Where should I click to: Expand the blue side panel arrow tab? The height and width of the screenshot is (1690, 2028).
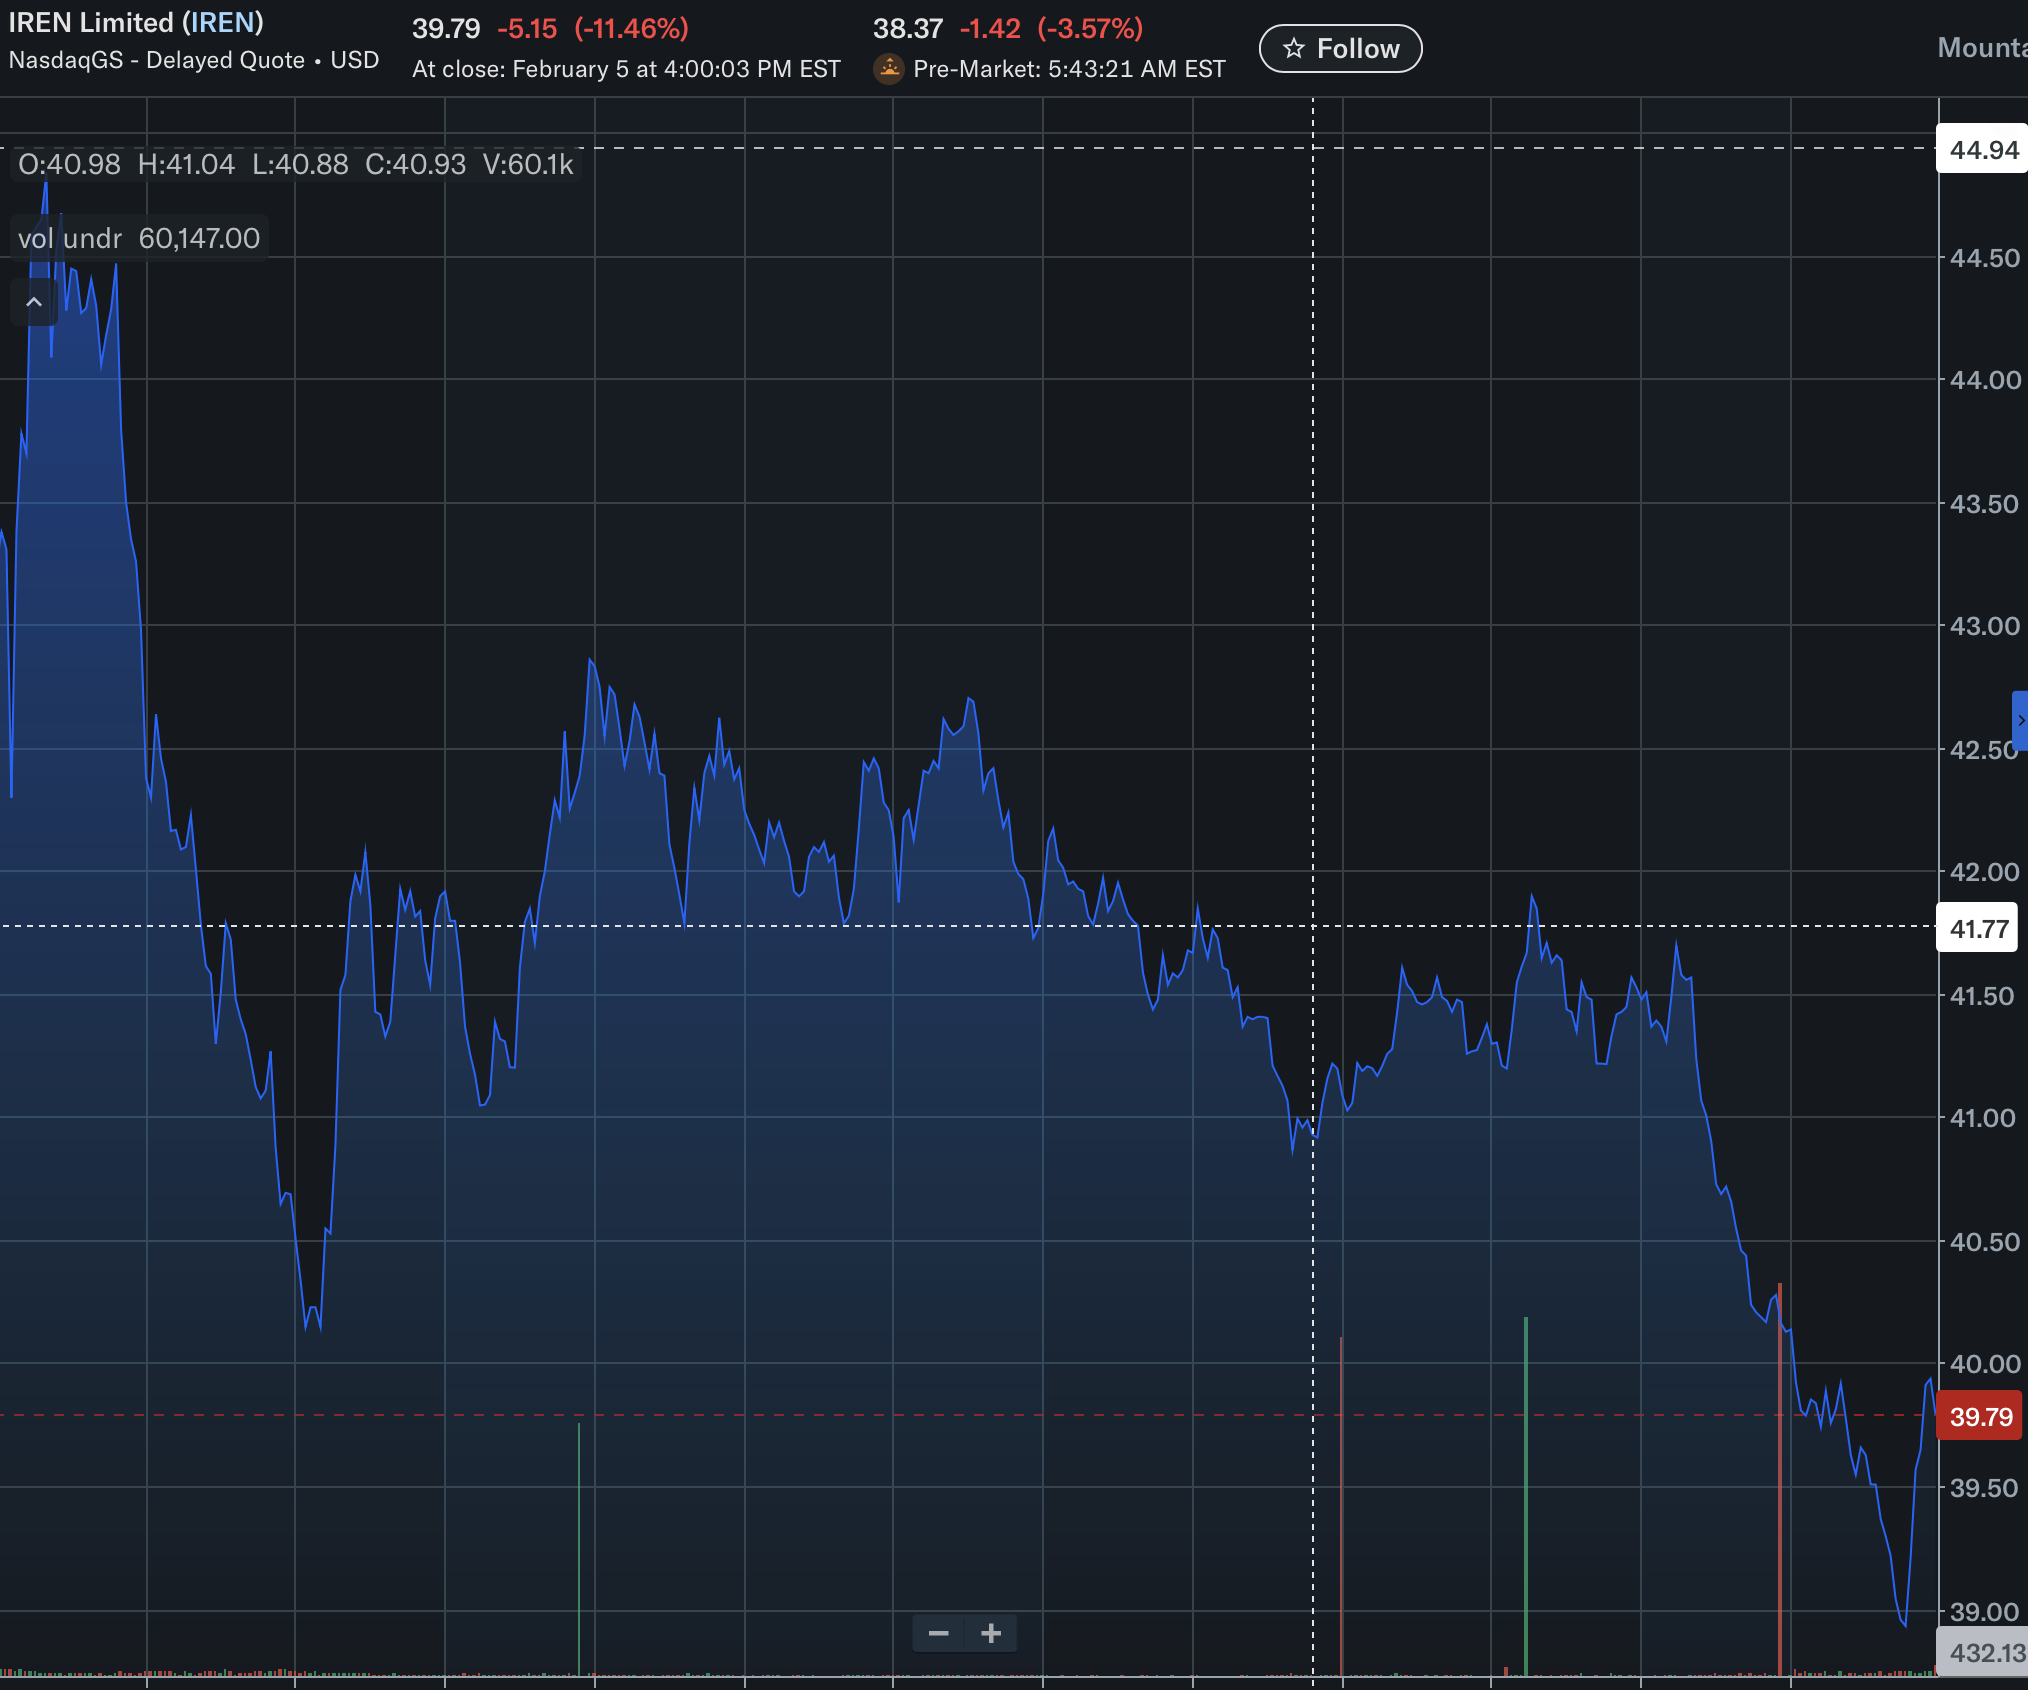click(2020, 720)
